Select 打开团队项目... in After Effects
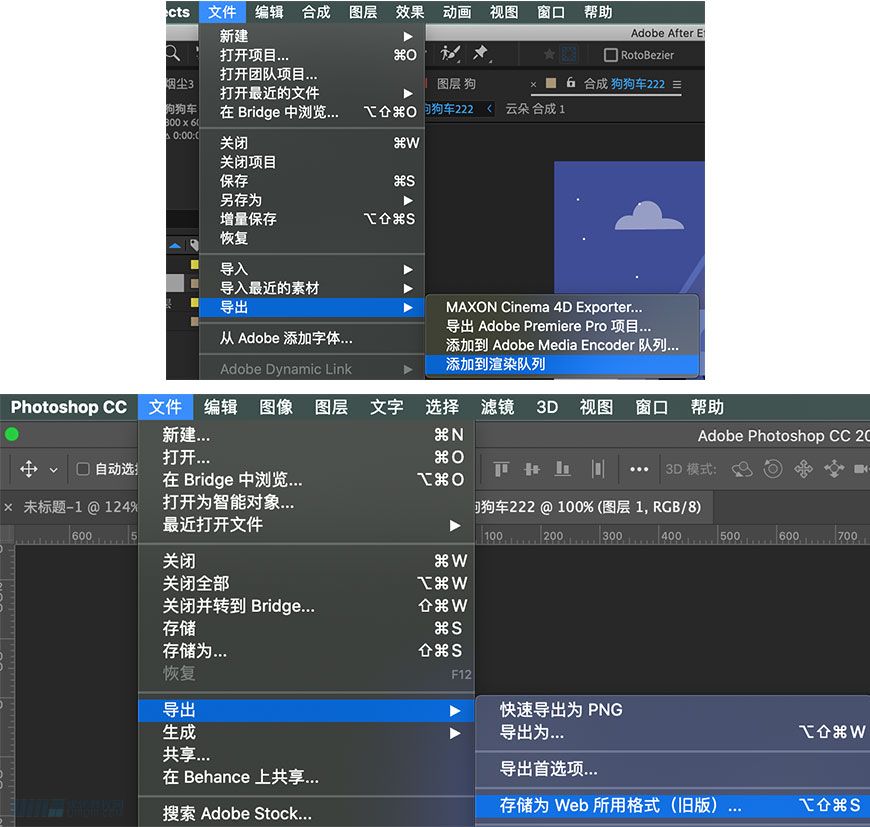 (312, 74)
